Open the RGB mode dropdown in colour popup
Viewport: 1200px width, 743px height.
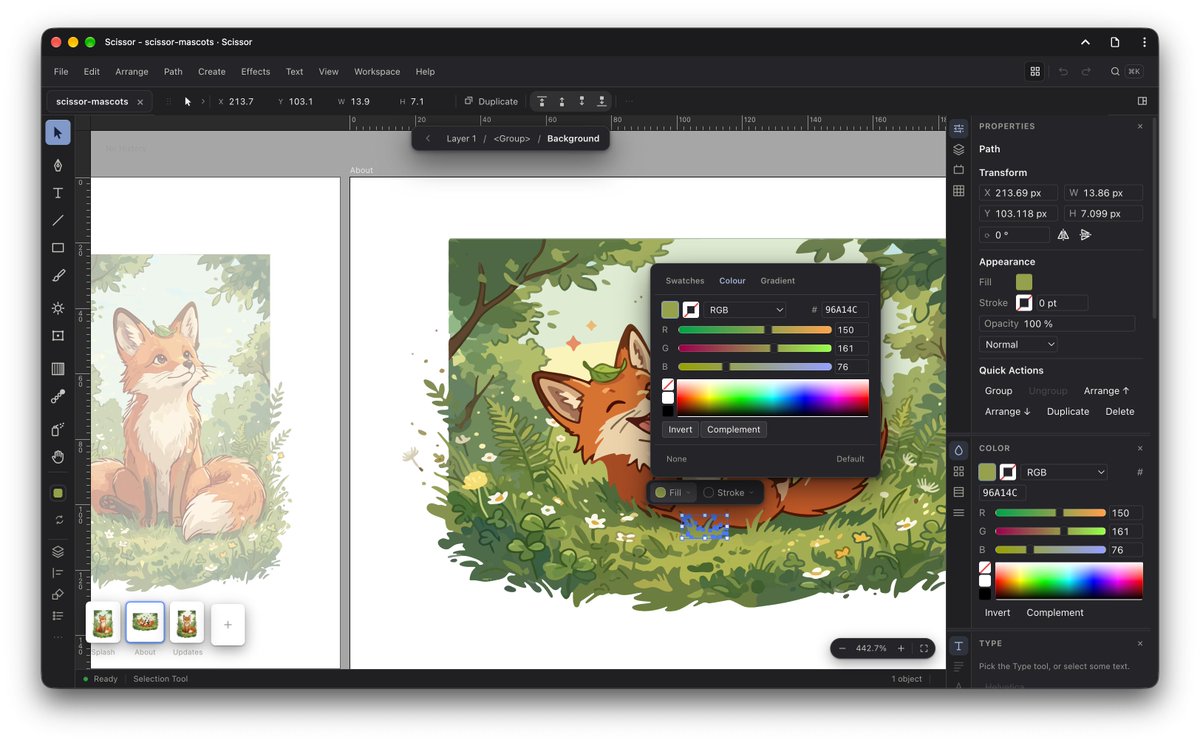tap(746, 310)
